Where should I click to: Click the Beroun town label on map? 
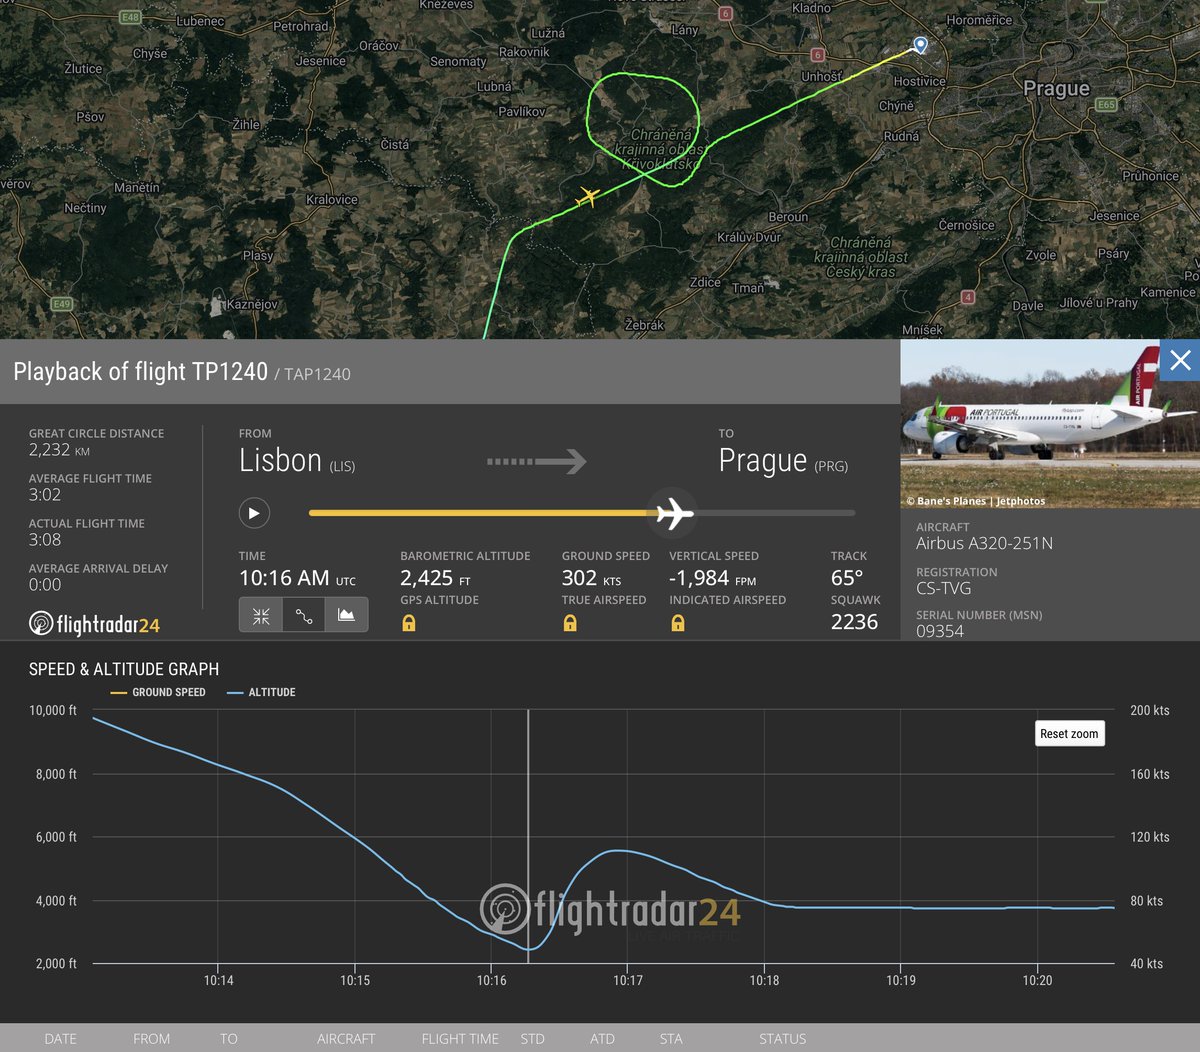click(788, 217)
